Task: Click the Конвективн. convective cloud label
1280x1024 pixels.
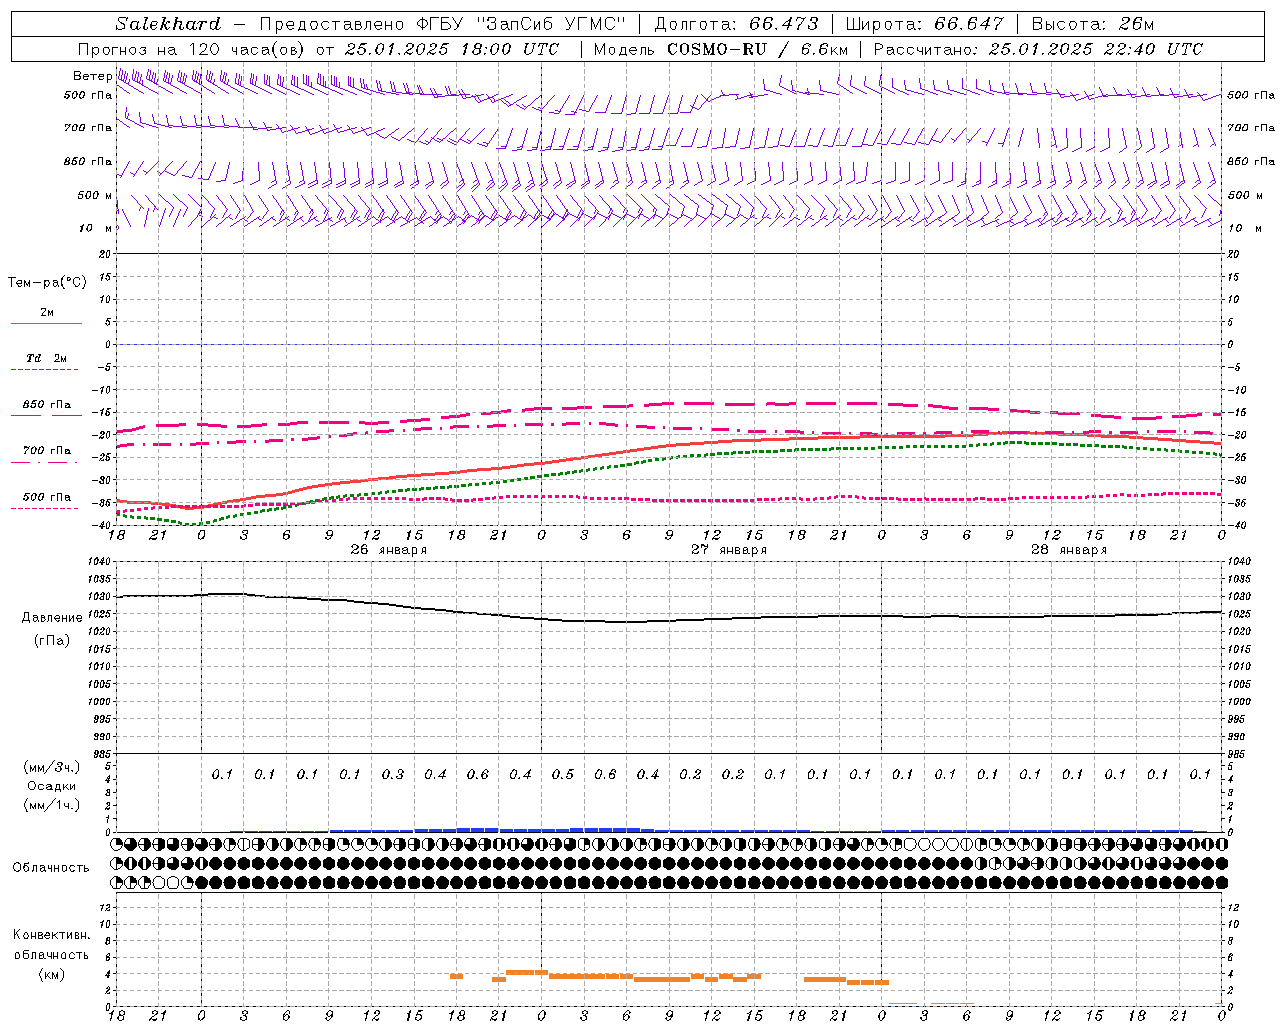Action: coord(51,935)
